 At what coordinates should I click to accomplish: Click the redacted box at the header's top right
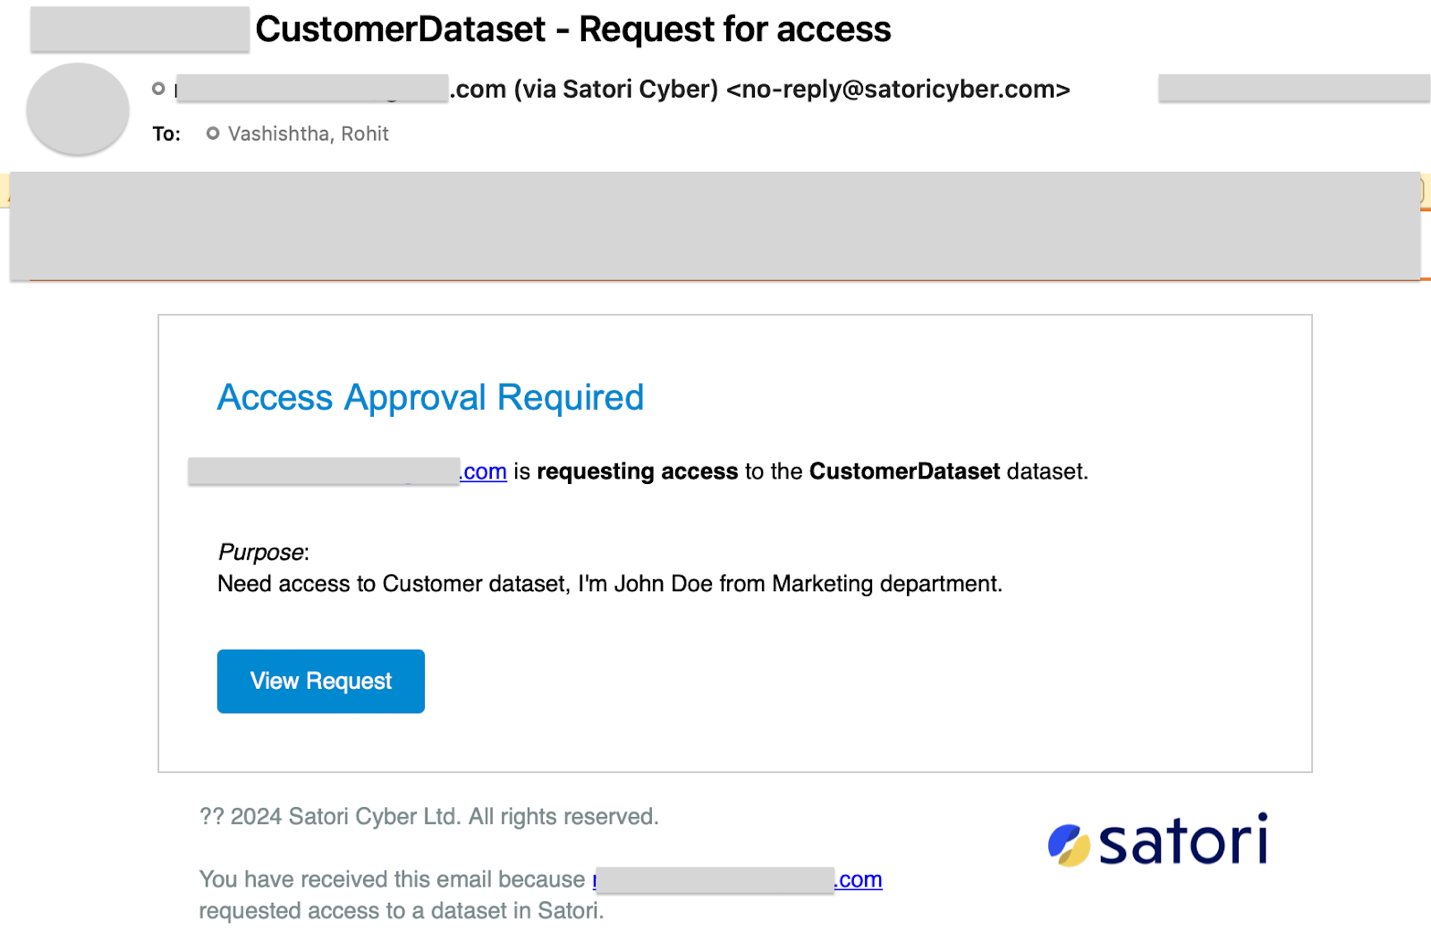tap(1294, 88)
